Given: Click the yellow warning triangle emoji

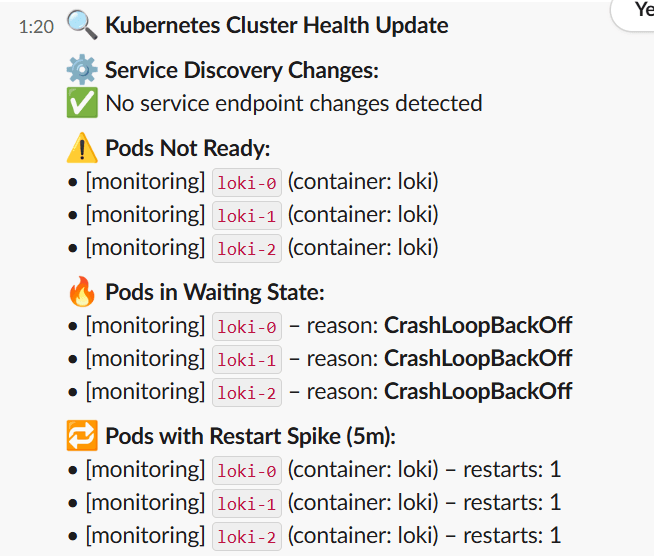Looking at the screenshot, I should coord(82,148).
